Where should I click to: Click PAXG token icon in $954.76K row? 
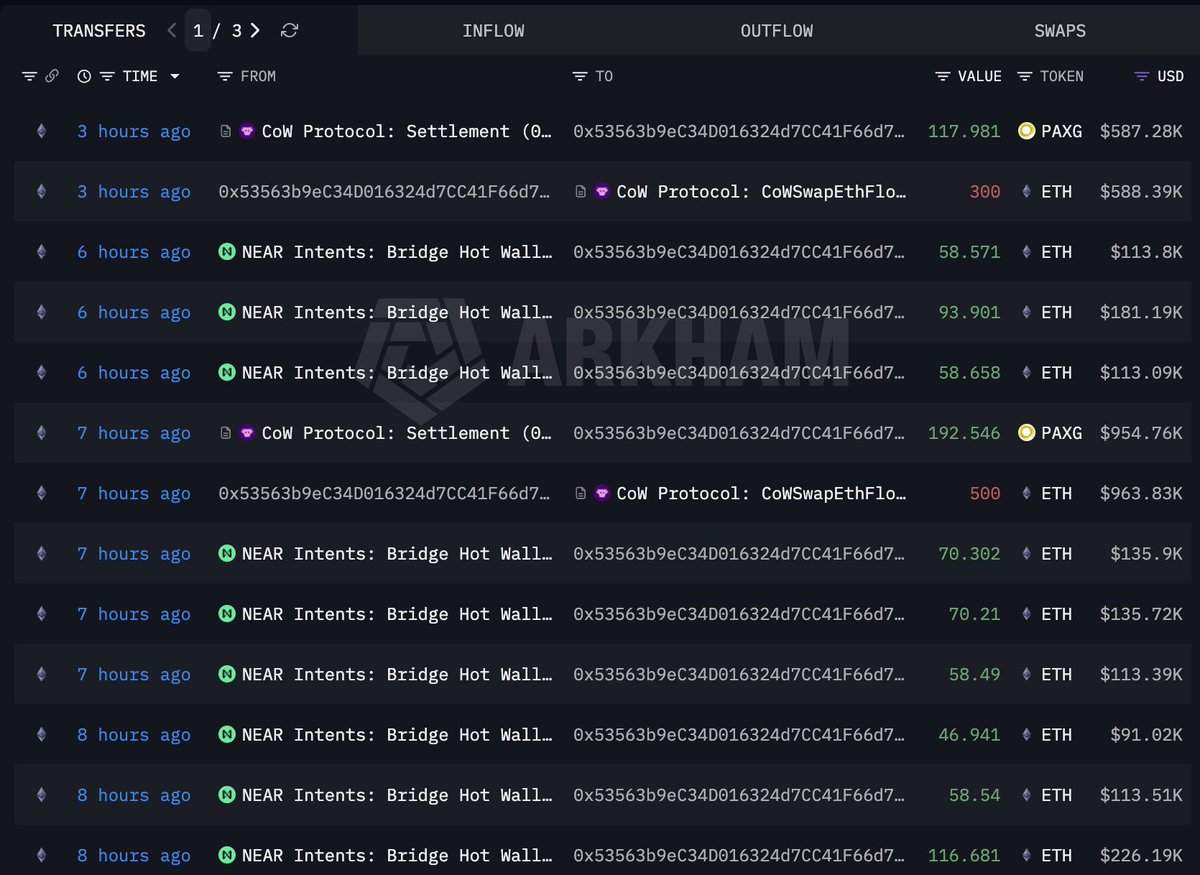tap(1026, 433)
